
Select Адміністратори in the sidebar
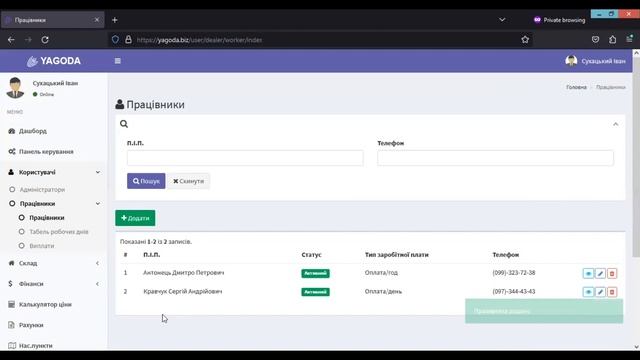[x=42, y=189]
